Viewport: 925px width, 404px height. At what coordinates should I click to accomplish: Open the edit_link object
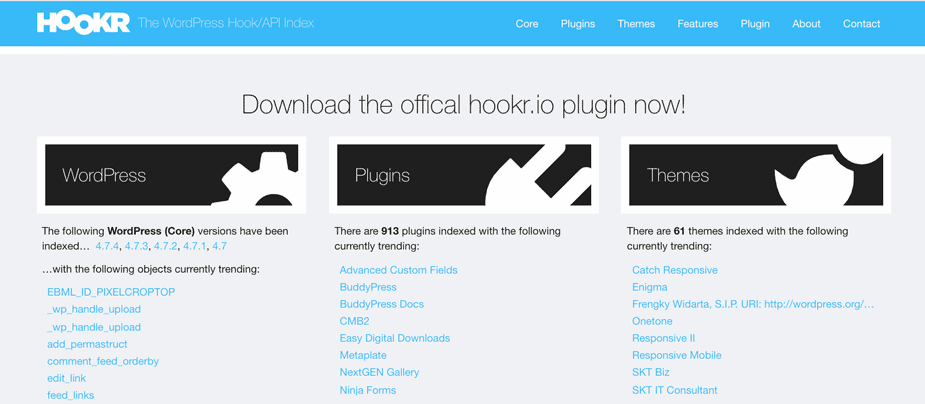(x=67, y=378)
